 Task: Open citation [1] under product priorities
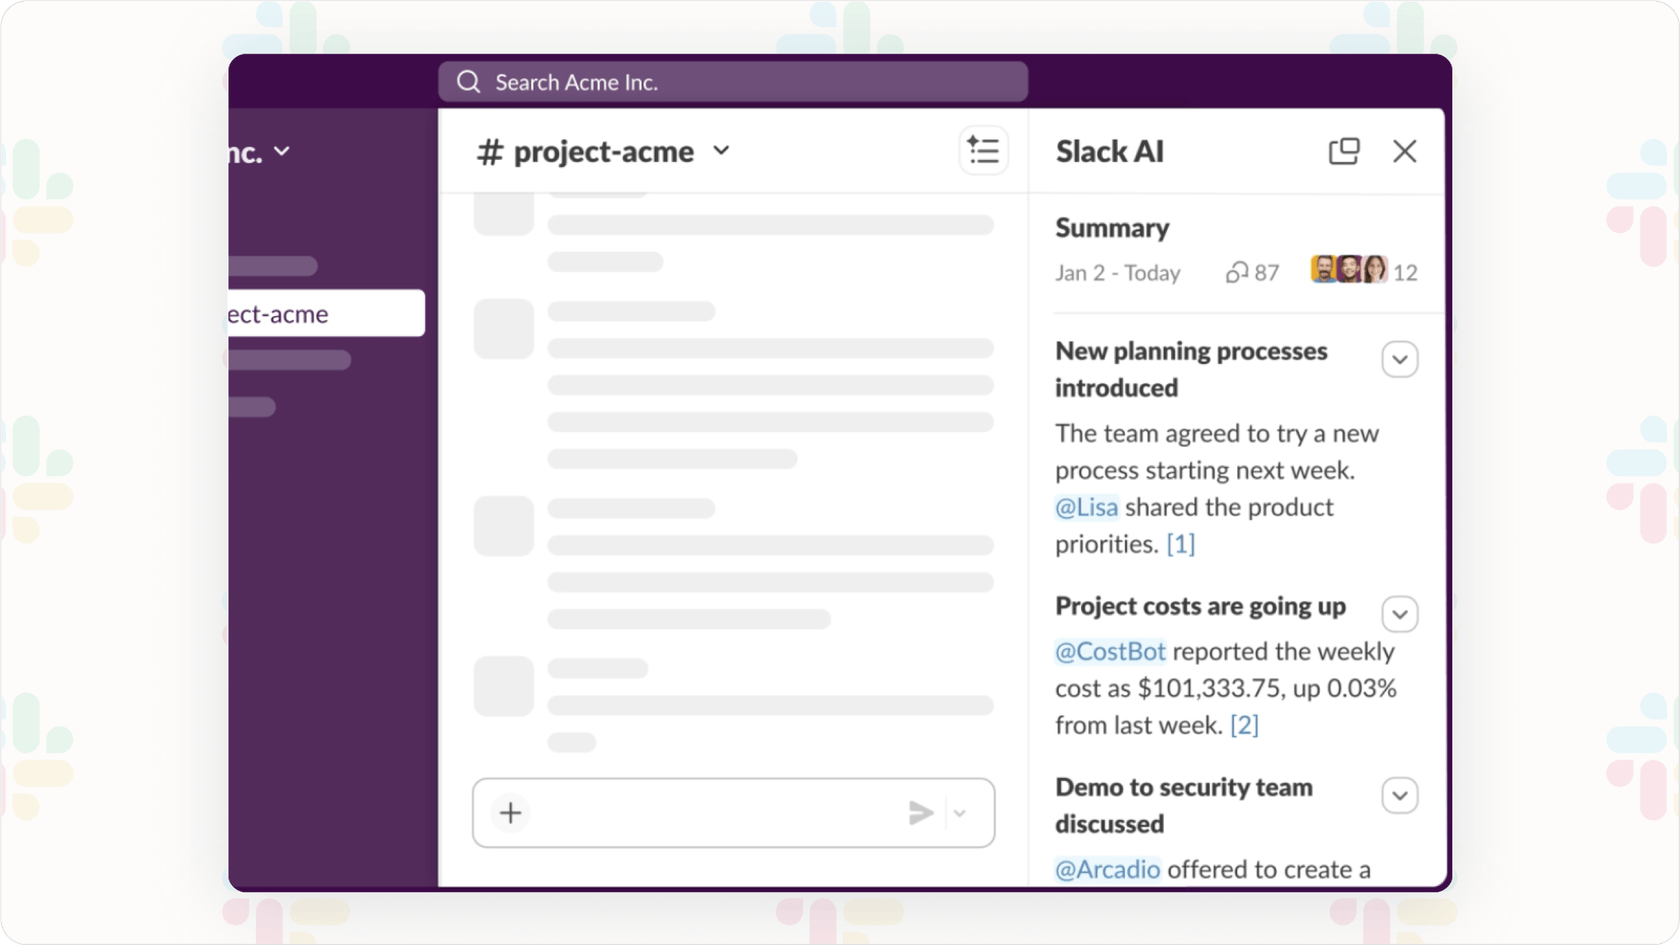point(1180,543)
